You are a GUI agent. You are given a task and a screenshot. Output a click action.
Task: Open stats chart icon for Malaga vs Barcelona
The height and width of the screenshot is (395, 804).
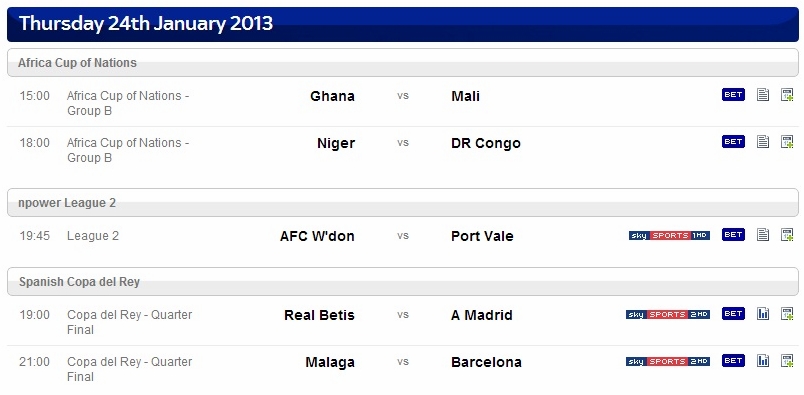763,361
